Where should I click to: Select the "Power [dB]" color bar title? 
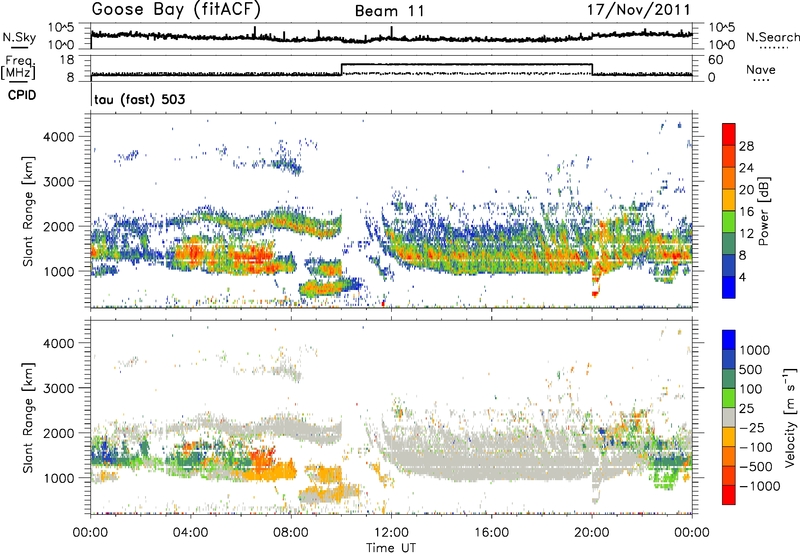[x=763, y=211]
